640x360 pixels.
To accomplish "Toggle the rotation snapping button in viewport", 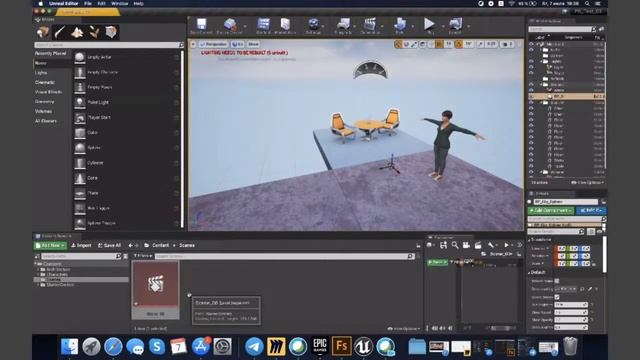I will point(459,44).
